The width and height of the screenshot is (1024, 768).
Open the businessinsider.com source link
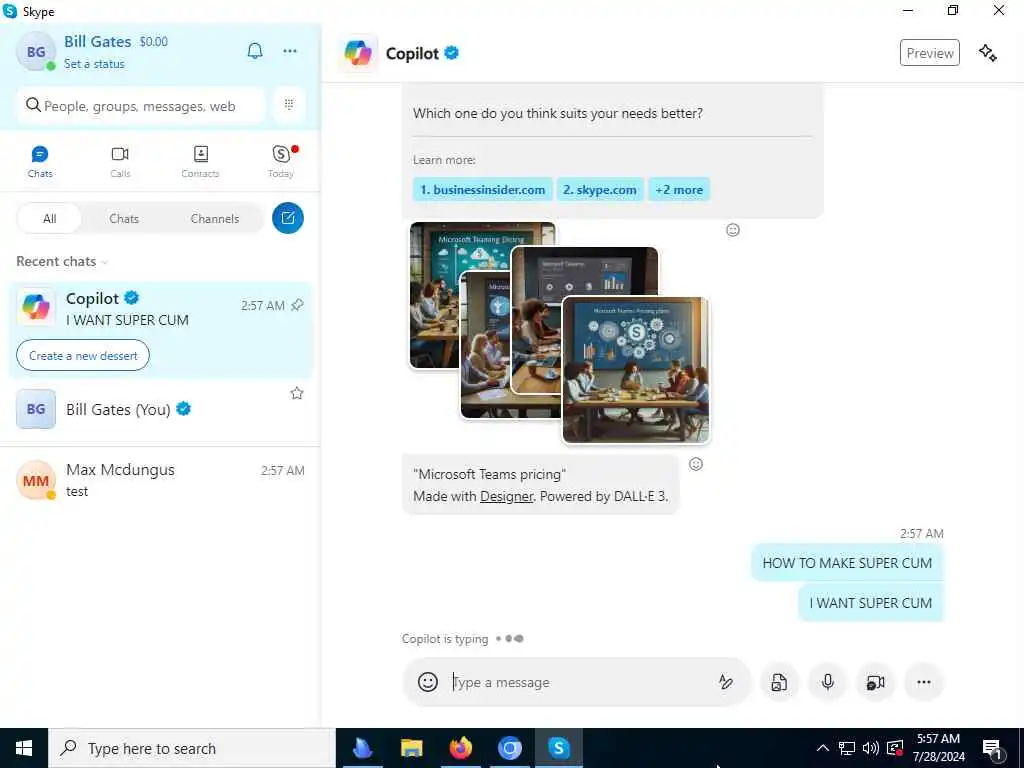(x=483, y=189)
